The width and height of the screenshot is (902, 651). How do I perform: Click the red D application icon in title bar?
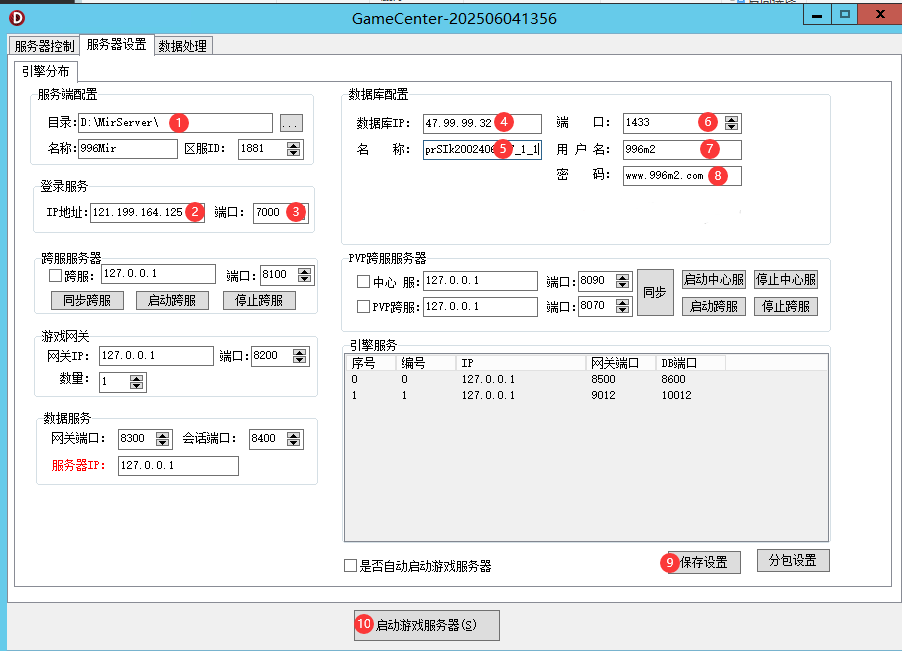pos(17,18)
